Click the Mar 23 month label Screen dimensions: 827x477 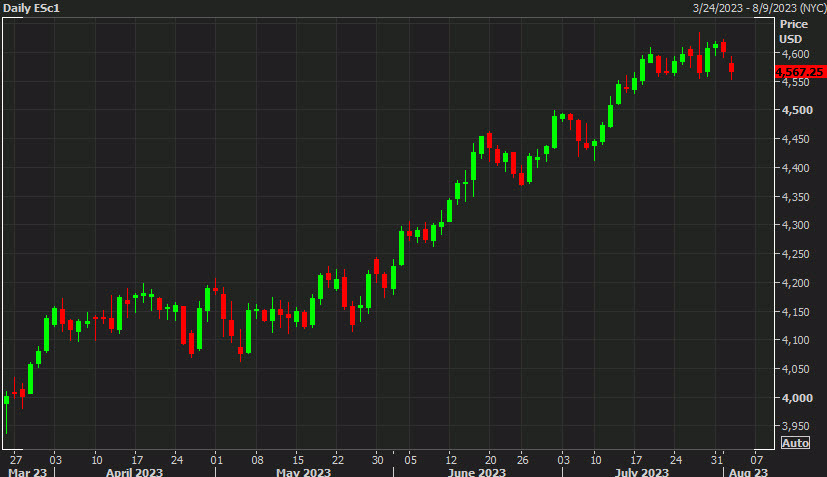tap(28, 472)
